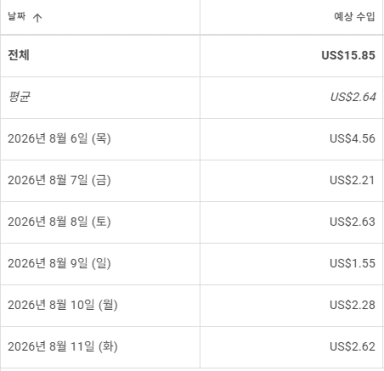
Task: Select the 2026년 8월 7일 (금) date
Action: [59, 180]
